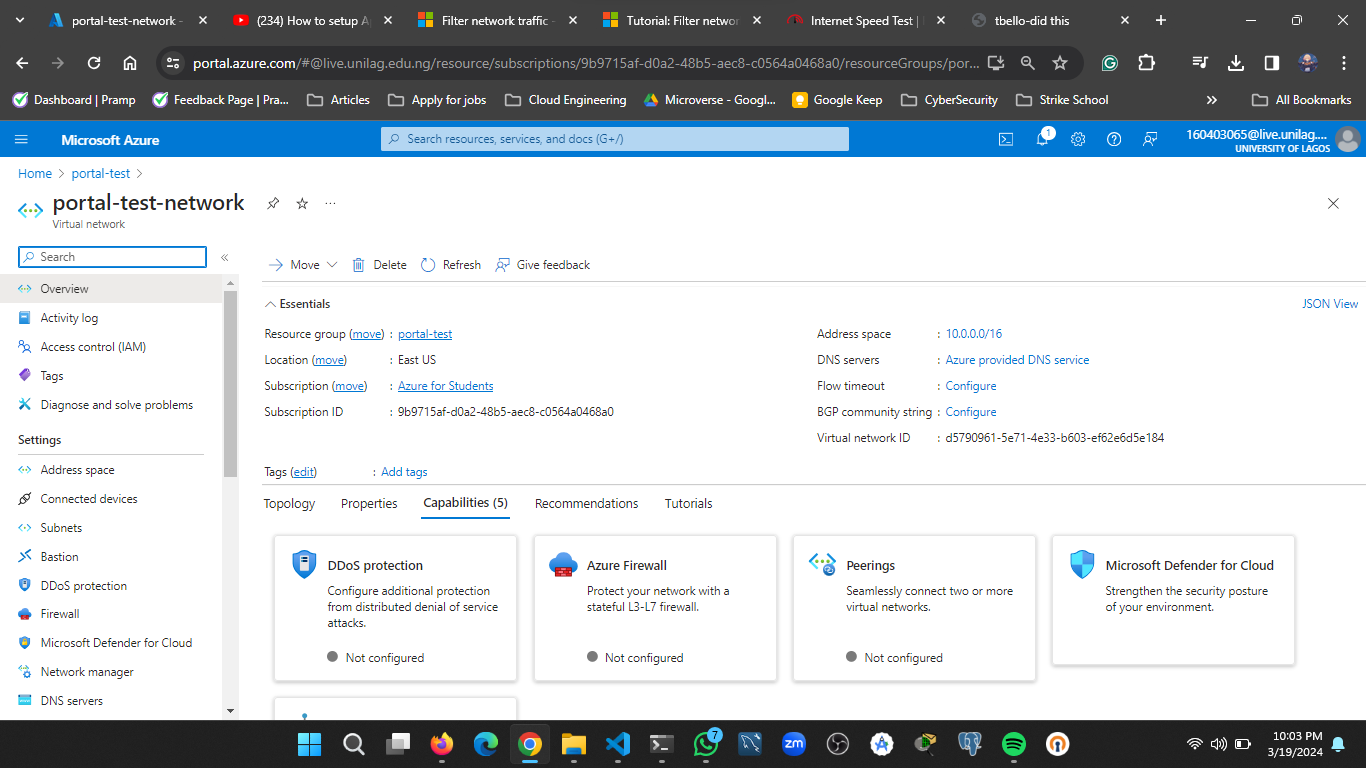This screenshot has width=1366, height=768.
Task: Open Cloud Shell from the top bar
Action: pos(1006,140)
